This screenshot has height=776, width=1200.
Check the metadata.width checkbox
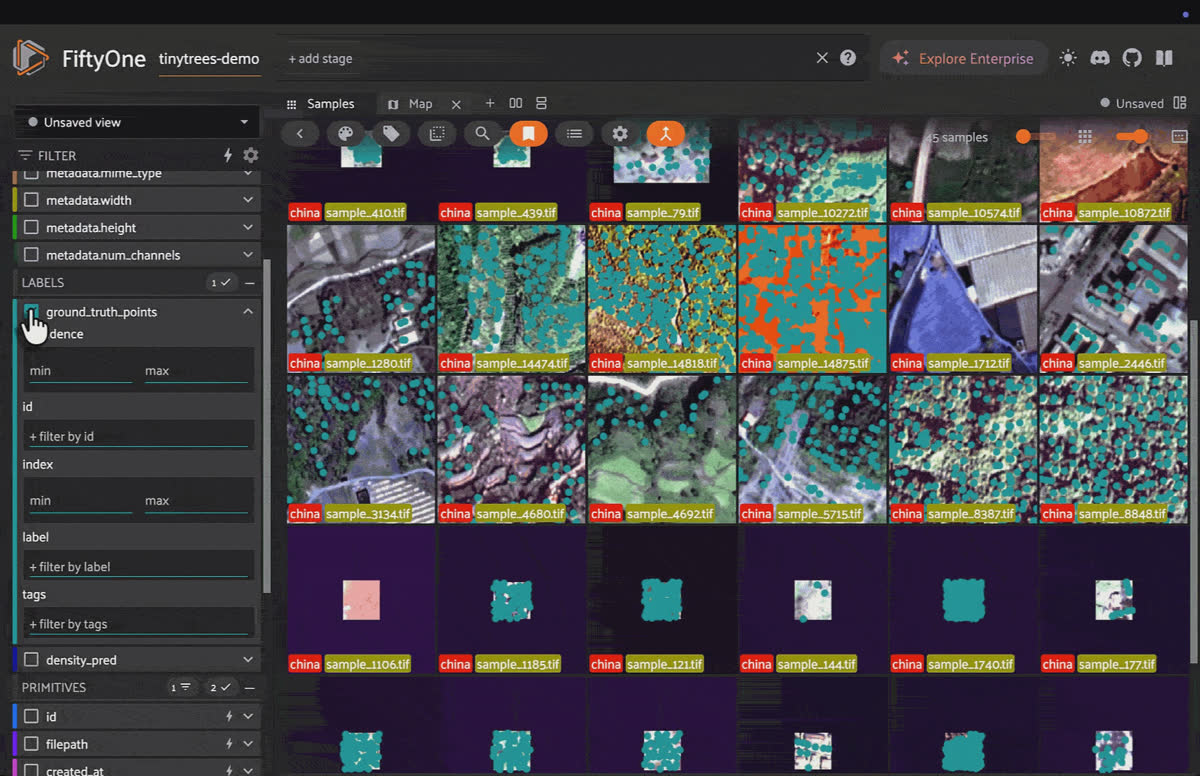[31, 200]
